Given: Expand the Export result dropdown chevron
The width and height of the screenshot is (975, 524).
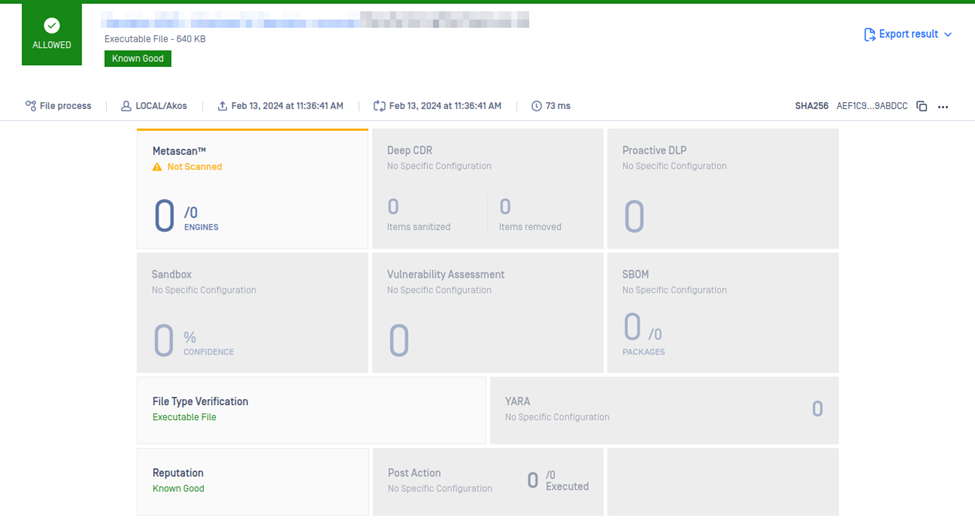Looking at the screenshot, I should pos(948,35).
